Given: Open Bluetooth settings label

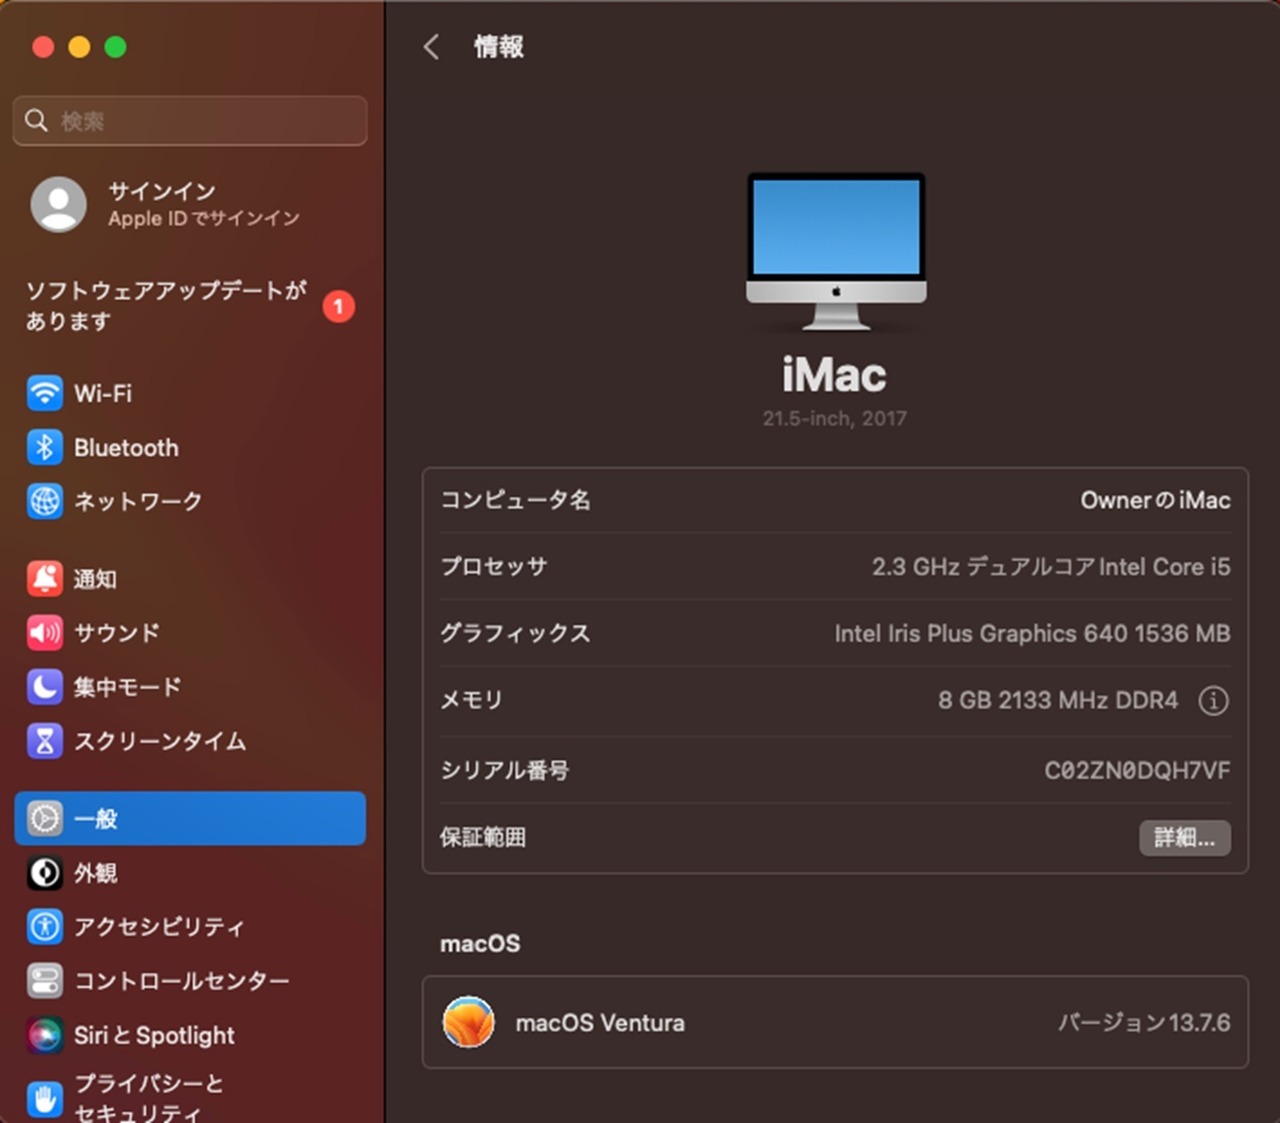Looking at the screenshot, I should [x=126, y=447].
